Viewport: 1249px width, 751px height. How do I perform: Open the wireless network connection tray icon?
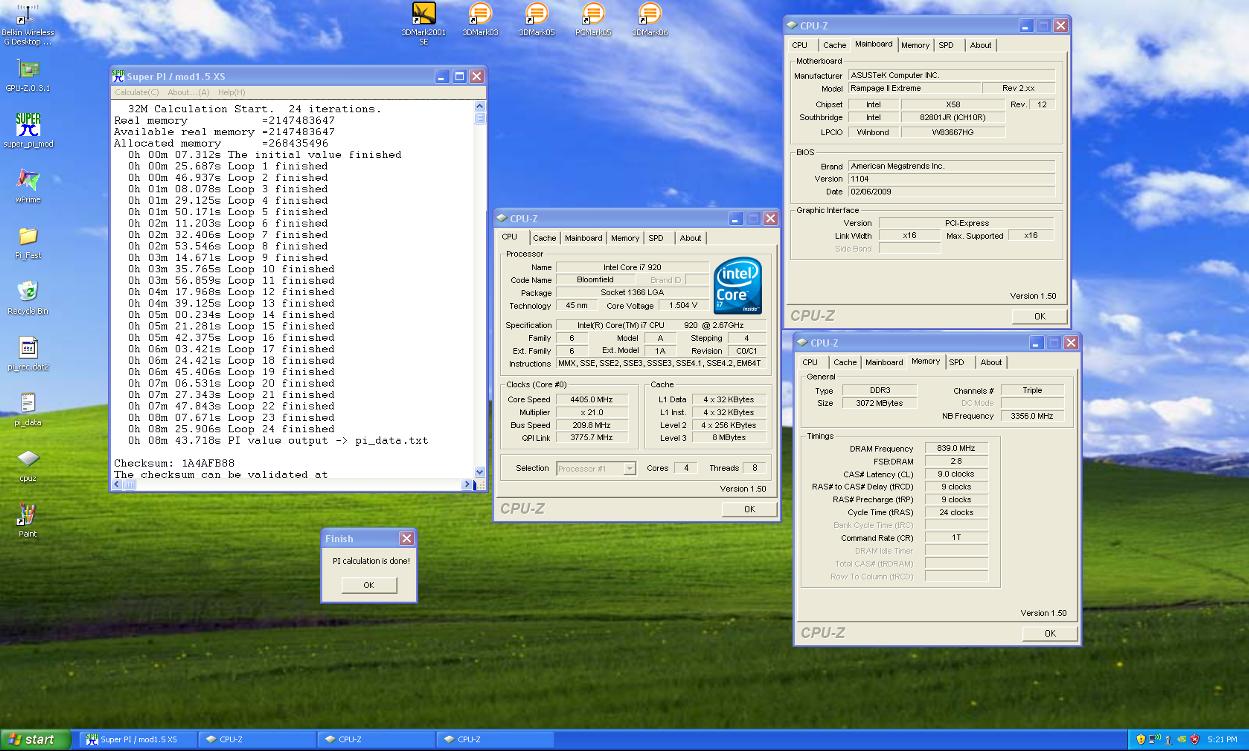pos(1155,740)
